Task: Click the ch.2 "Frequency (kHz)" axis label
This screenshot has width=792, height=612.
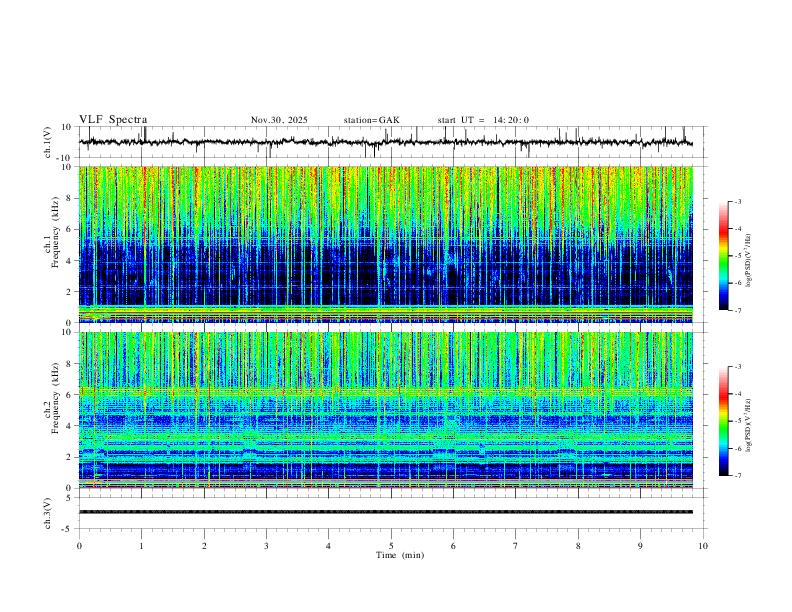Action: tap(55, 398)
